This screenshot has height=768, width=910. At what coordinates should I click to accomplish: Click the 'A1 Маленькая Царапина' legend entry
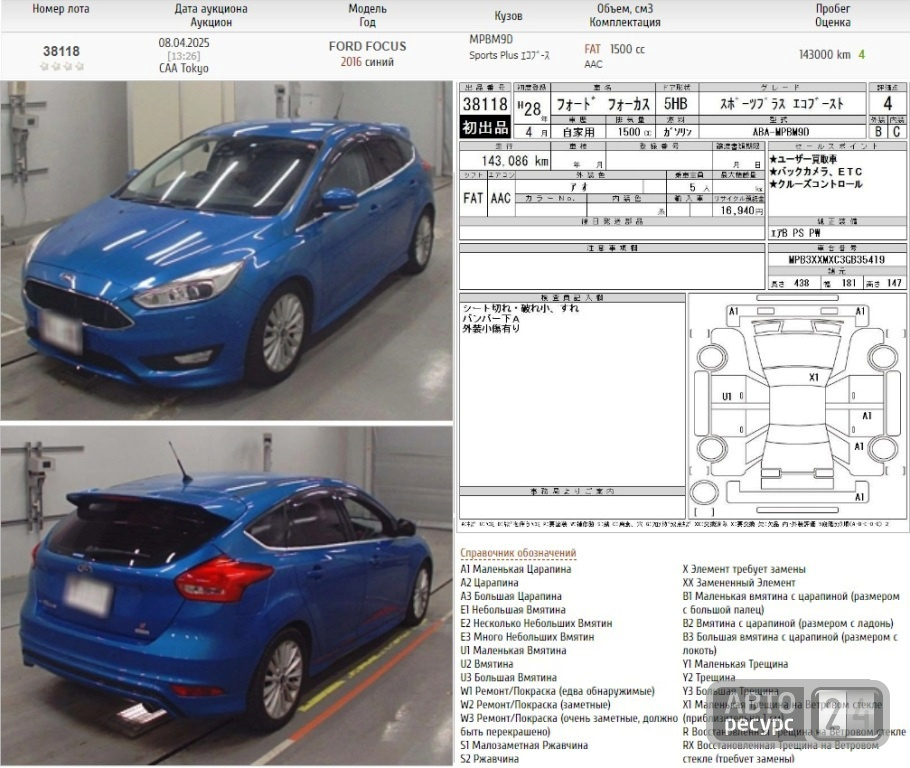tap(516, 569)
